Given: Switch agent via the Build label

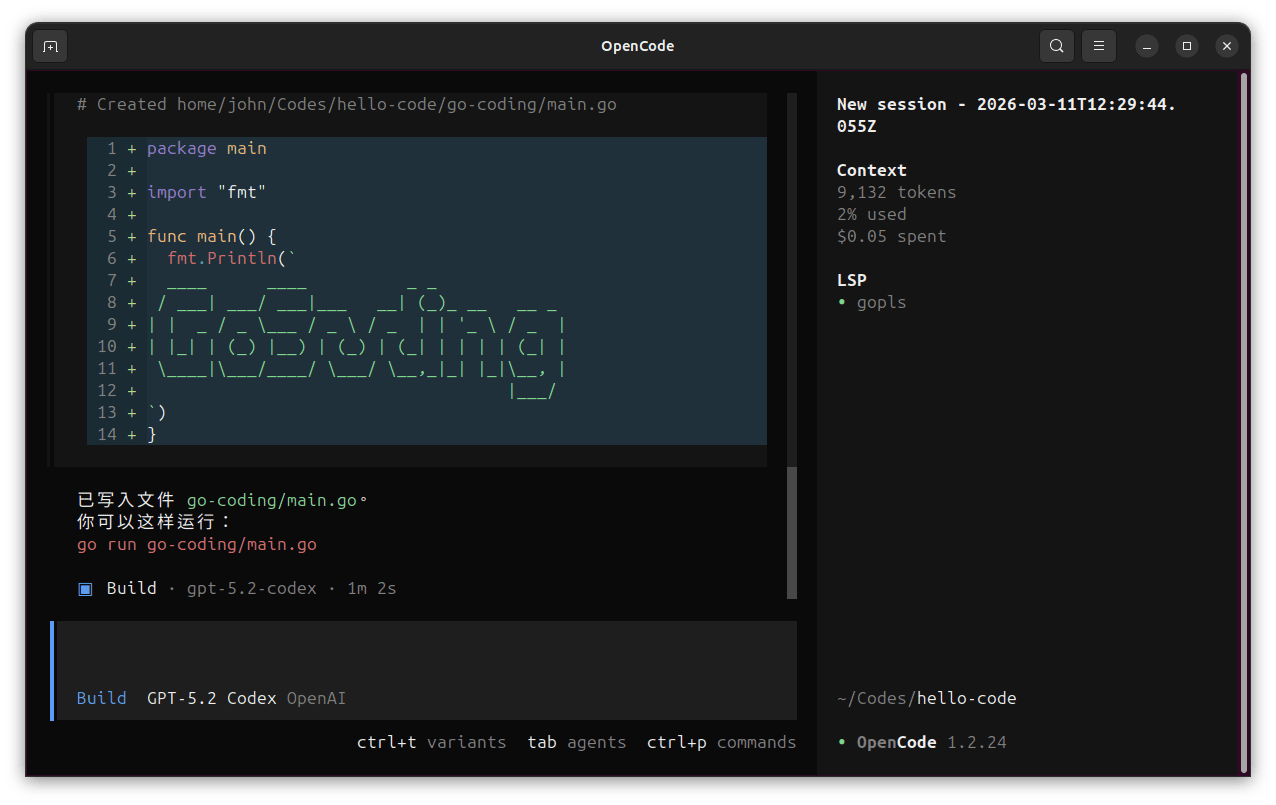Looking at the screenshot, I should click(x=101, y=698).
